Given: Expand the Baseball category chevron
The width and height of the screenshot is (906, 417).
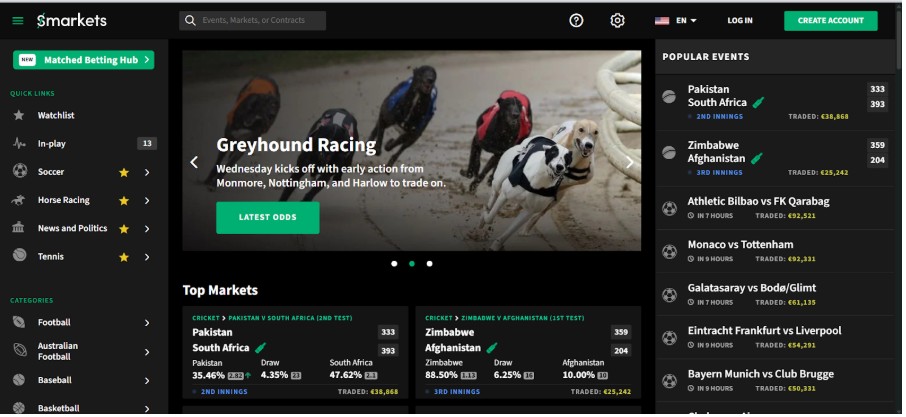Looking at the screenshot, I should pyautogui.click(x=147, y=381).
